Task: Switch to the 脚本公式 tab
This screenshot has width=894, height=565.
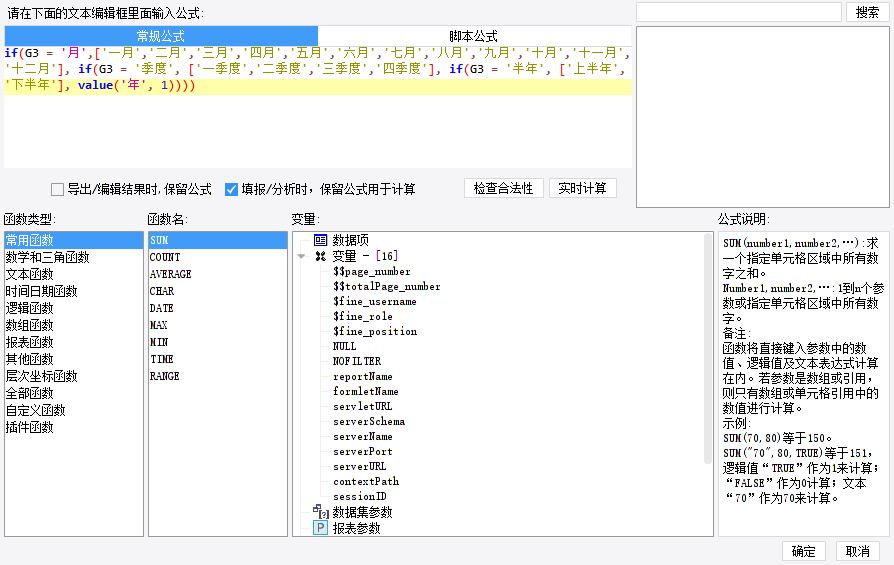Action: 474,36
